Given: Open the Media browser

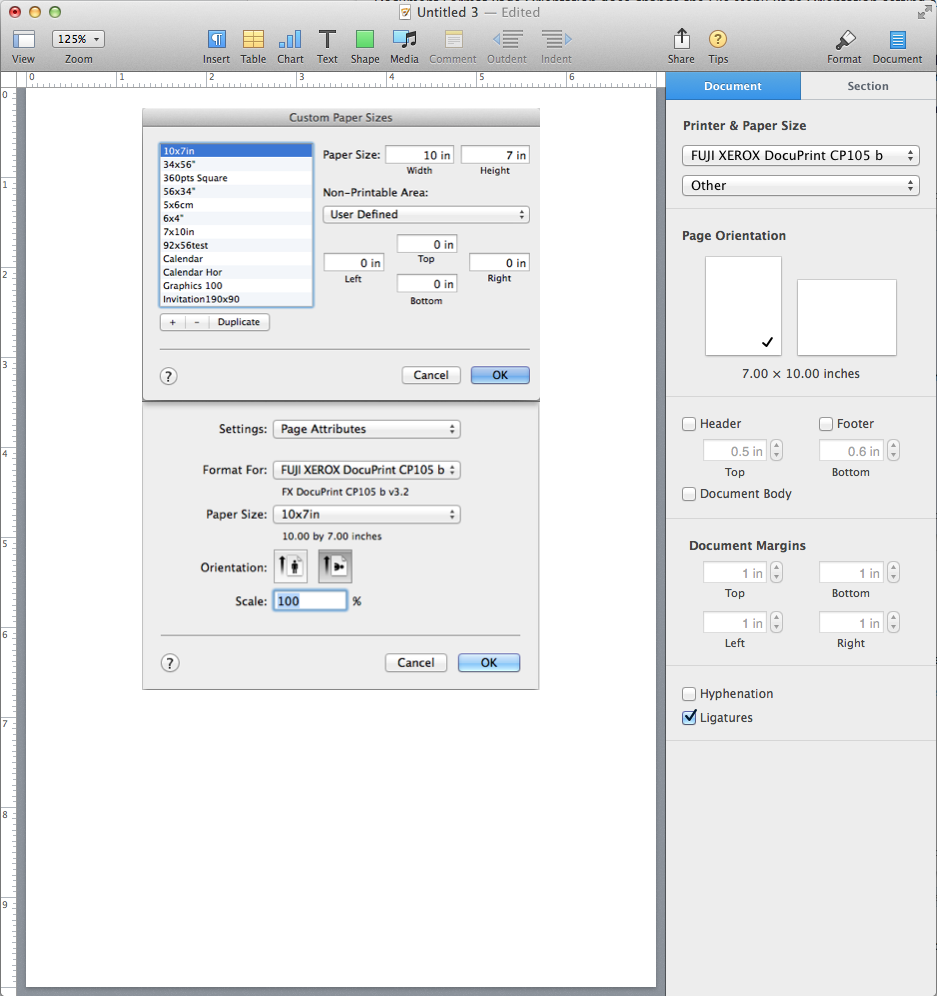Looking at the screenshot, I should (405, 39).
